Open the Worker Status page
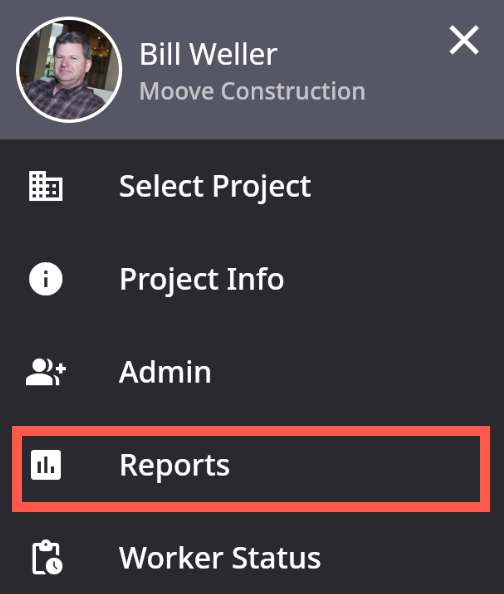504x594 pixels. click(252, 558)
